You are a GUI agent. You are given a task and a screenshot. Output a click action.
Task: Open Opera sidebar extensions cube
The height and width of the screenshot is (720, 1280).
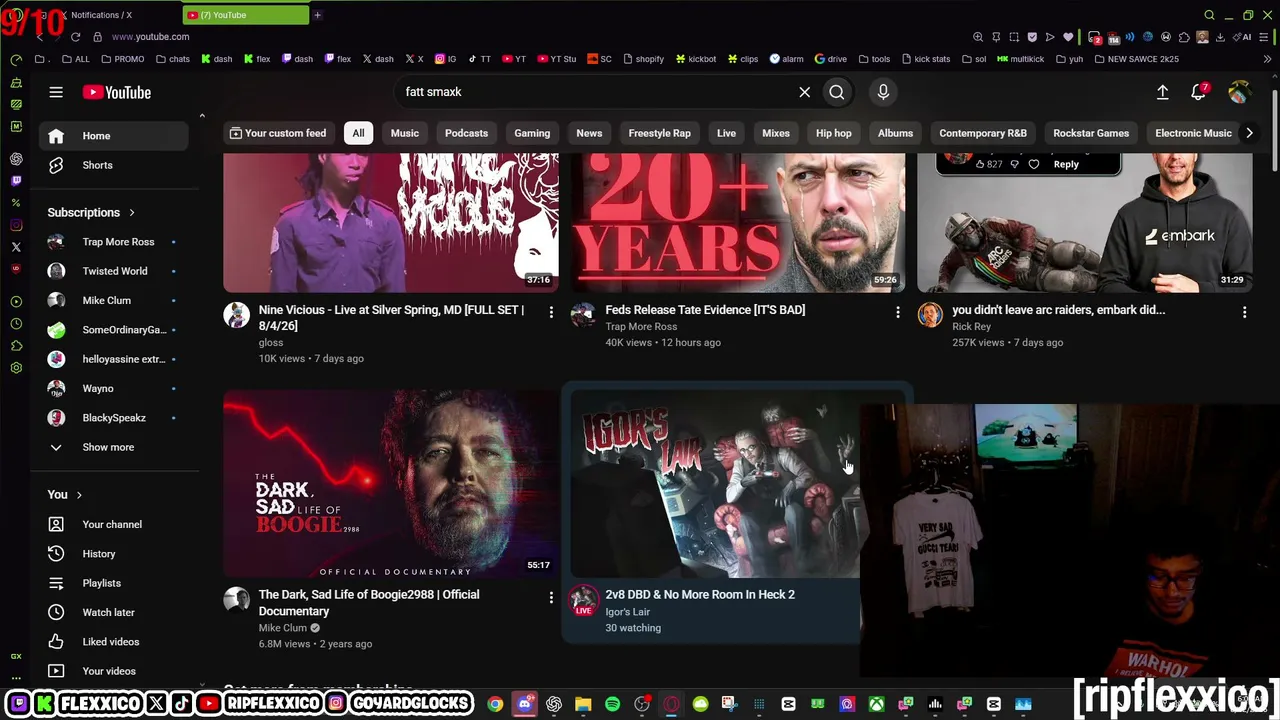(x=16, y=346)
